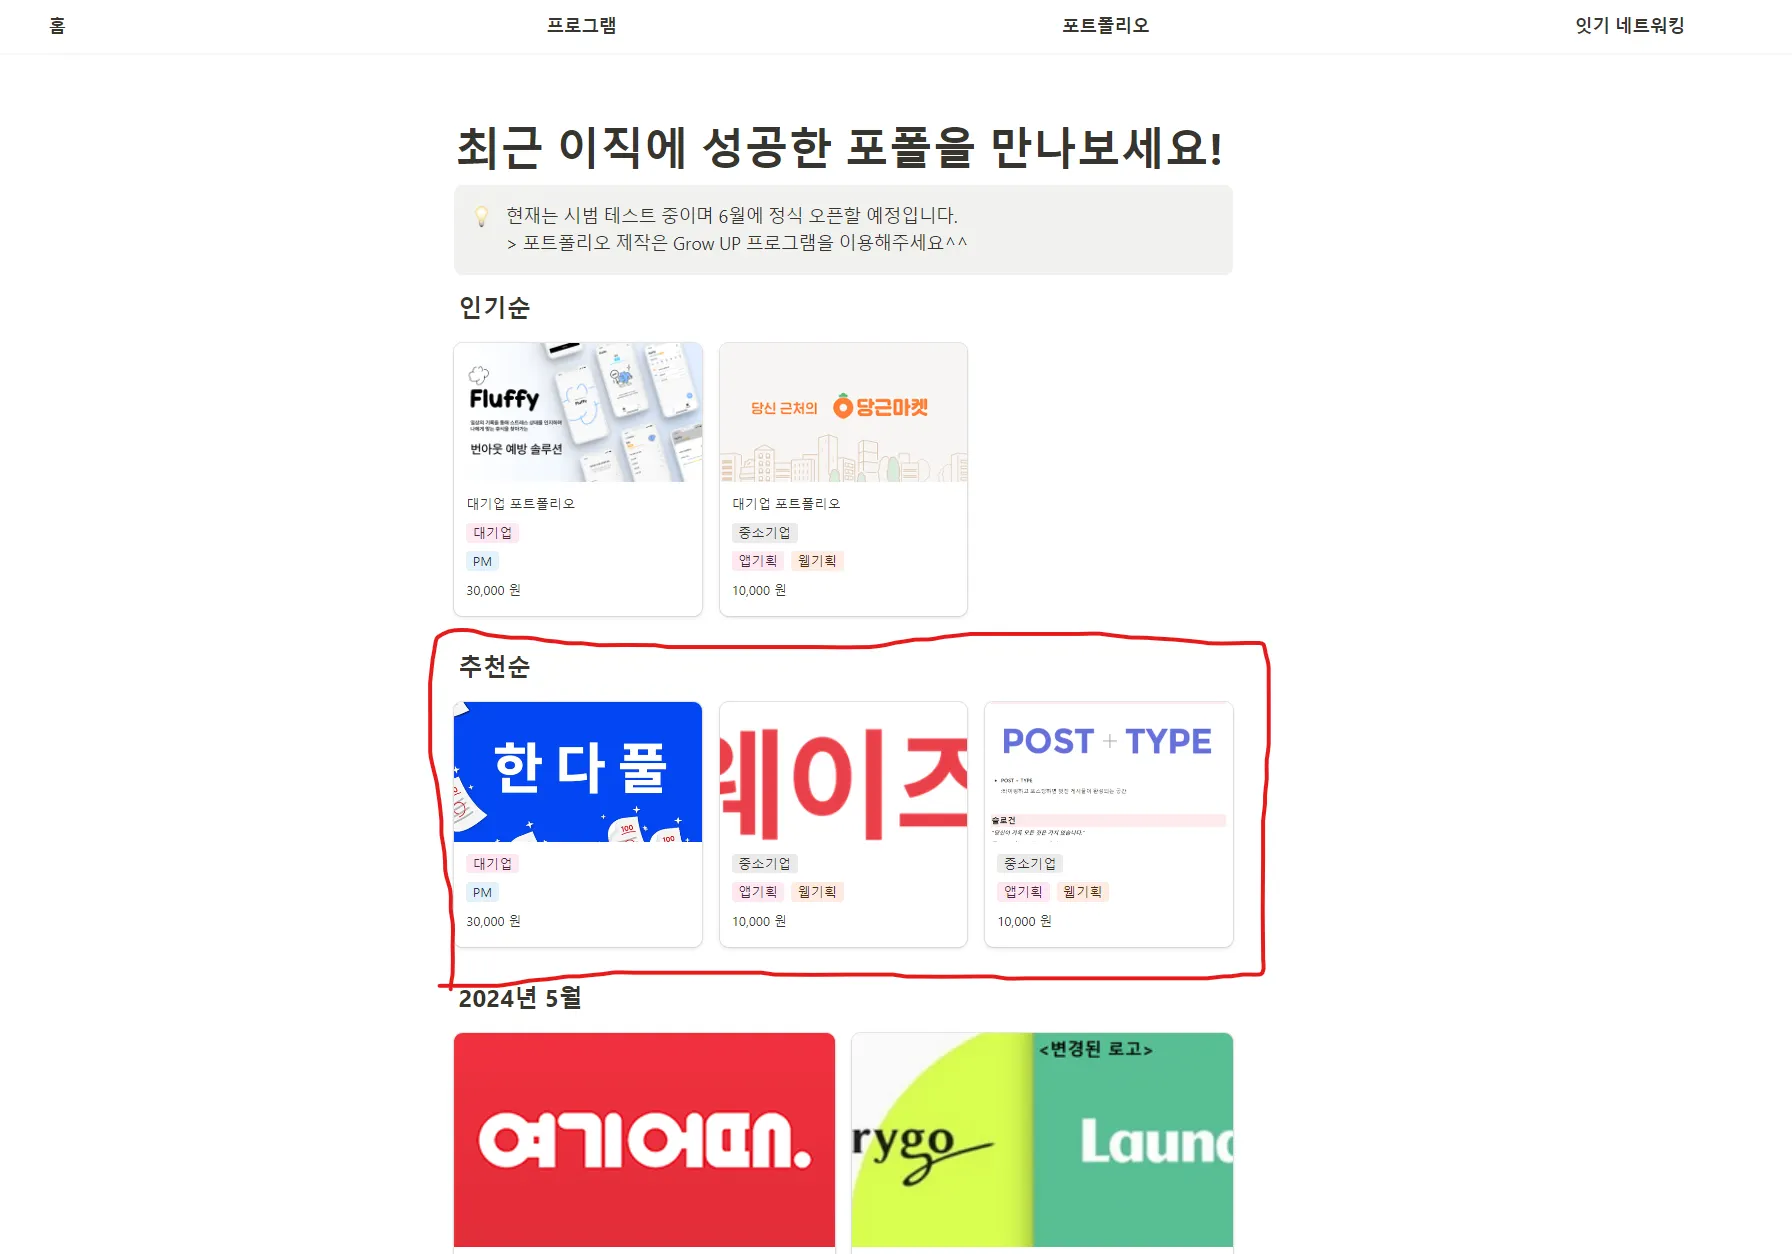Click the 웹기획 tag on the 웨이즈 card
The width and height of the screenshot is (1792, 1254).
(x=817, y=892)
